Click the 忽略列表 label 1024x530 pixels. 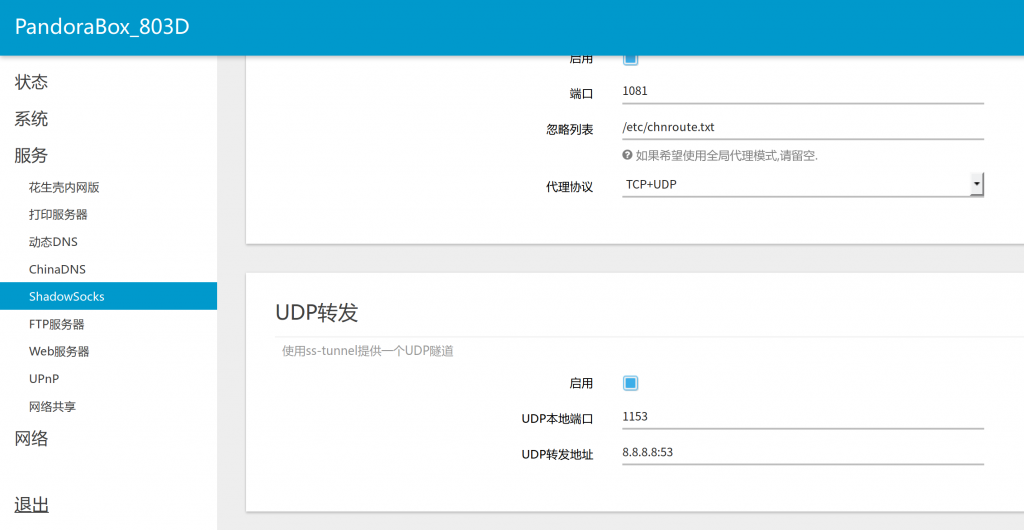[569, 129]
